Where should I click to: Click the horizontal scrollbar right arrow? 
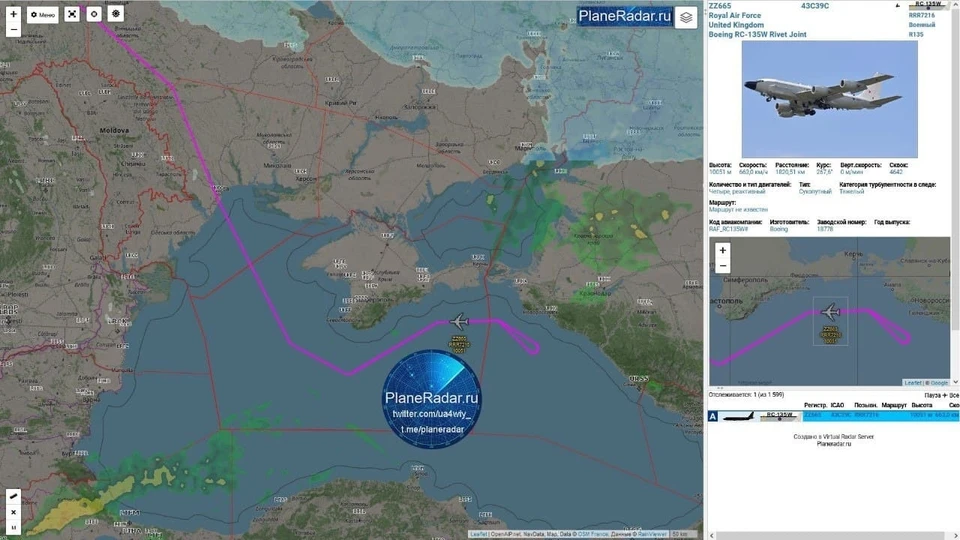tap(955, 536)
